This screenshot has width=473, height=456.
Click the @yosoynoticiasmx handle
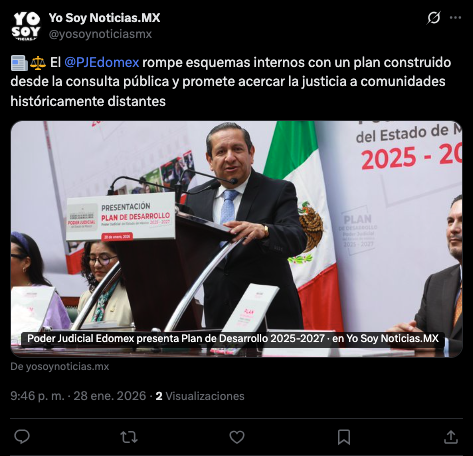100,34
